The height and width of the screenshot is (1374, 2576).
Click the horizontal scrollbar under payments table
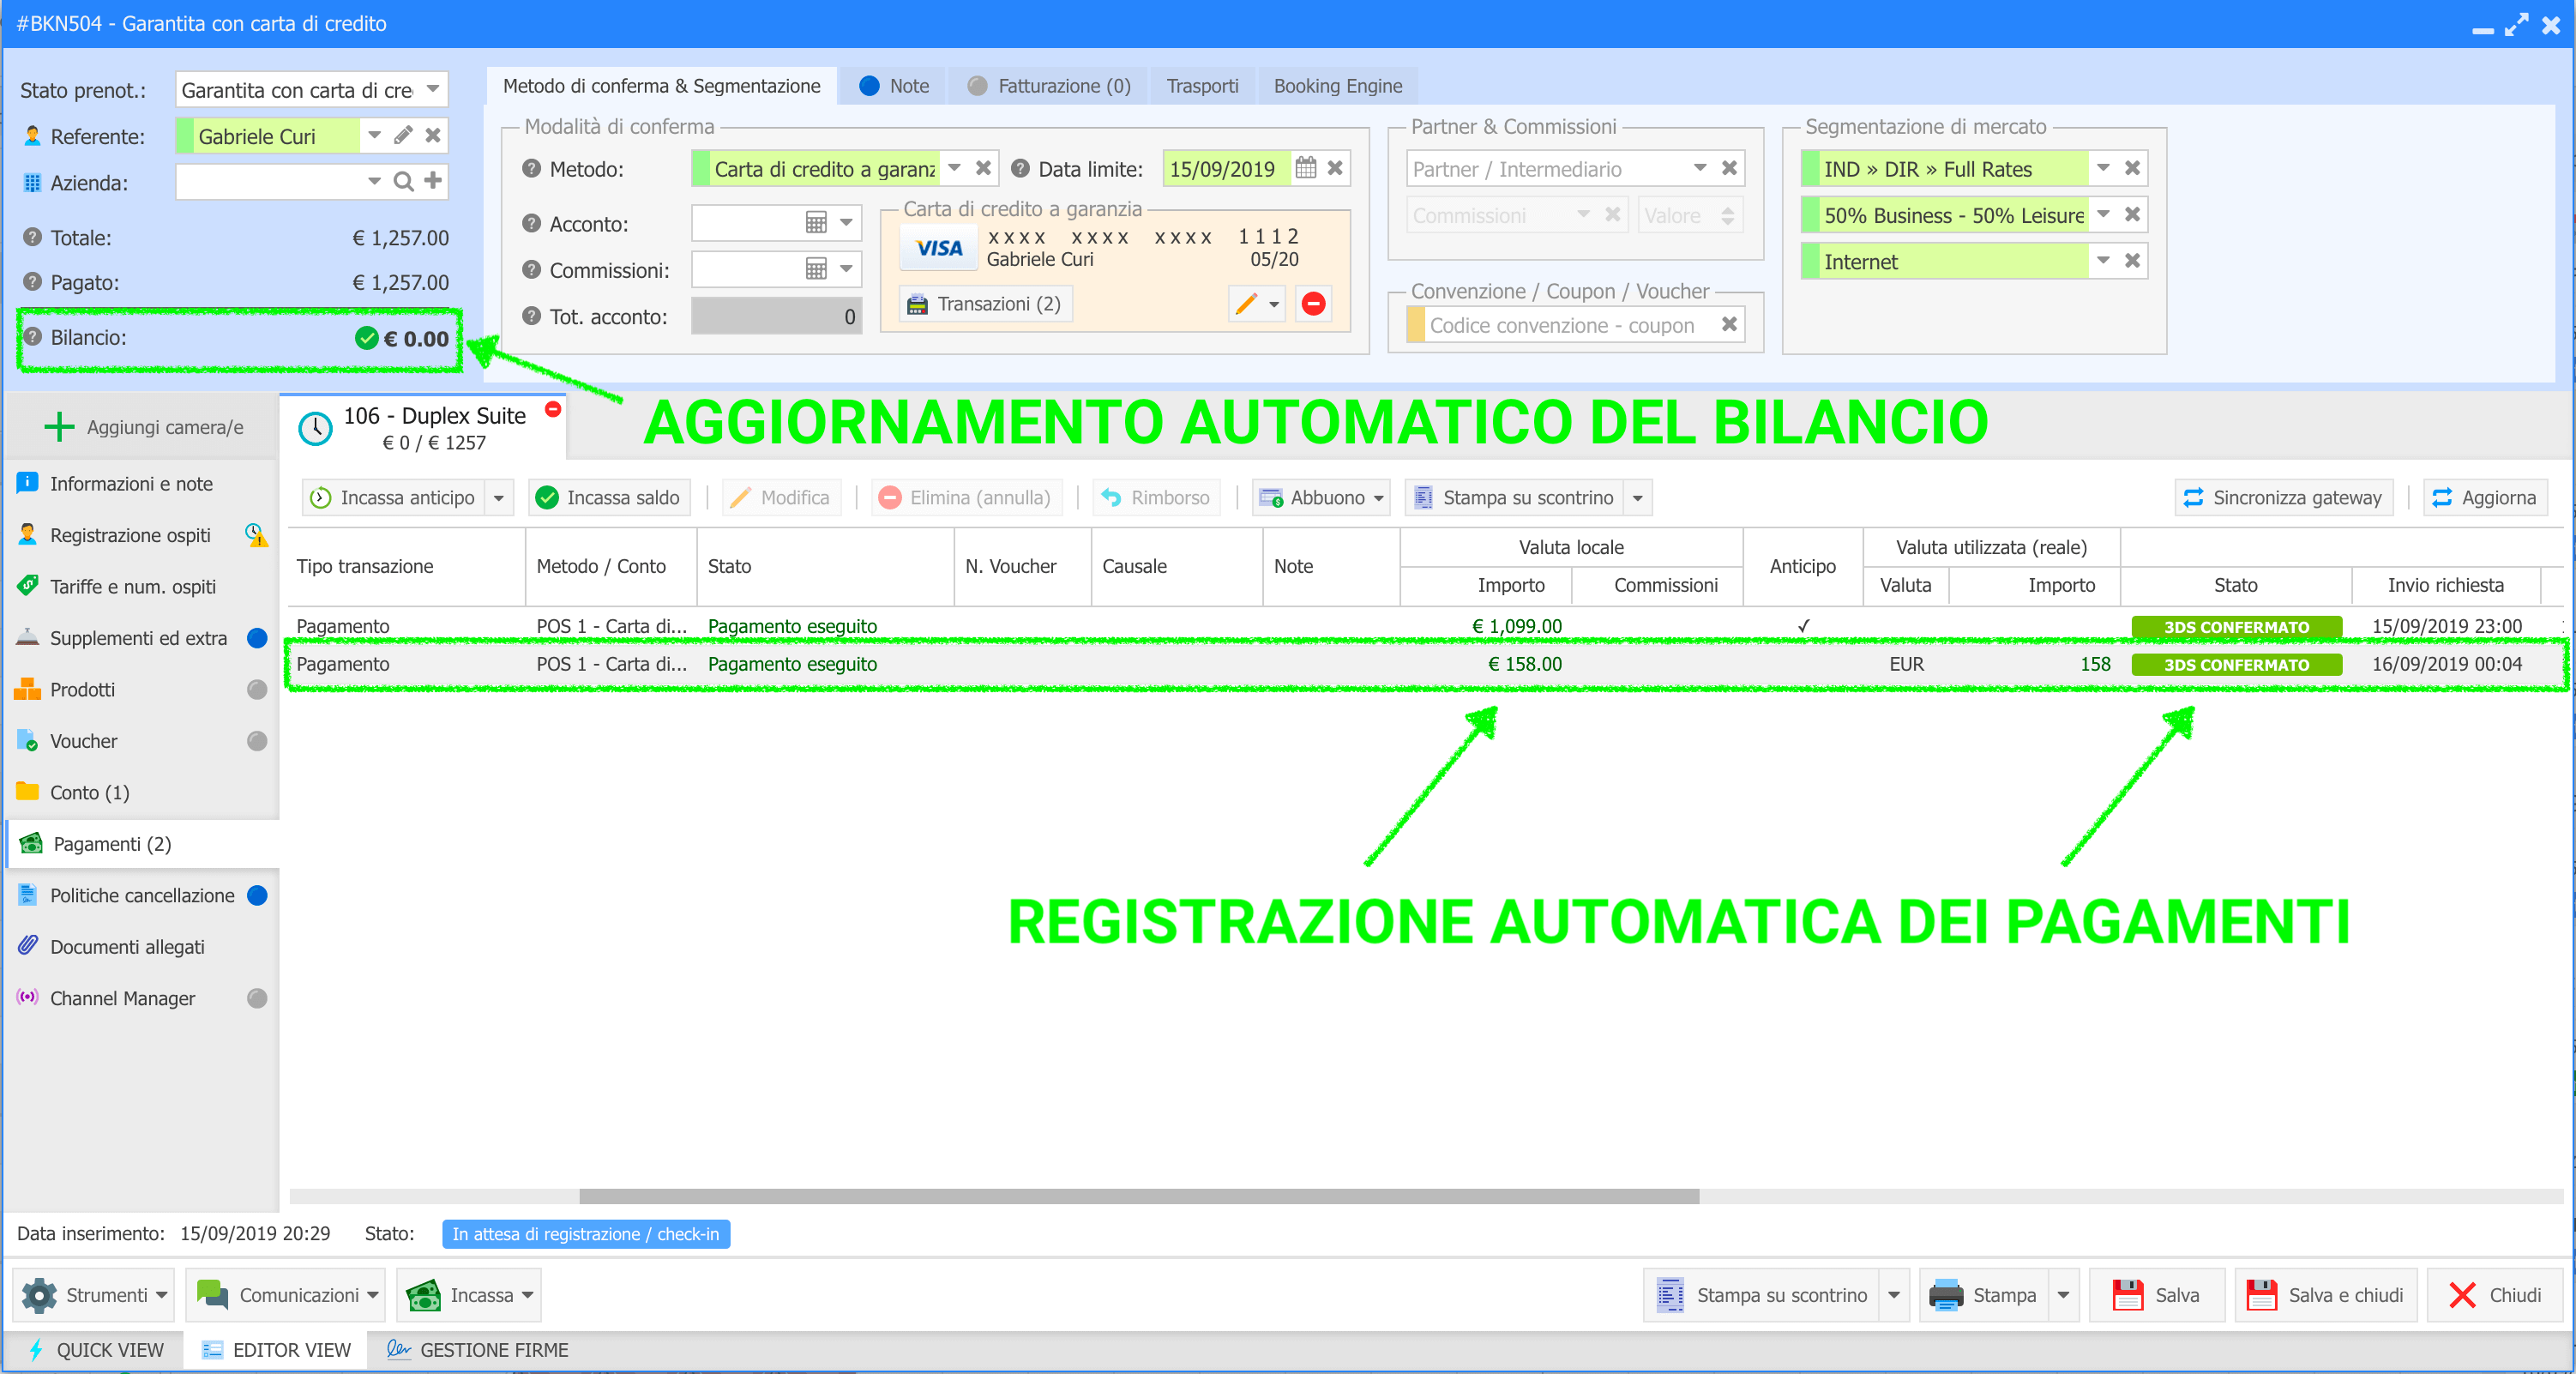[1138, 1196]
